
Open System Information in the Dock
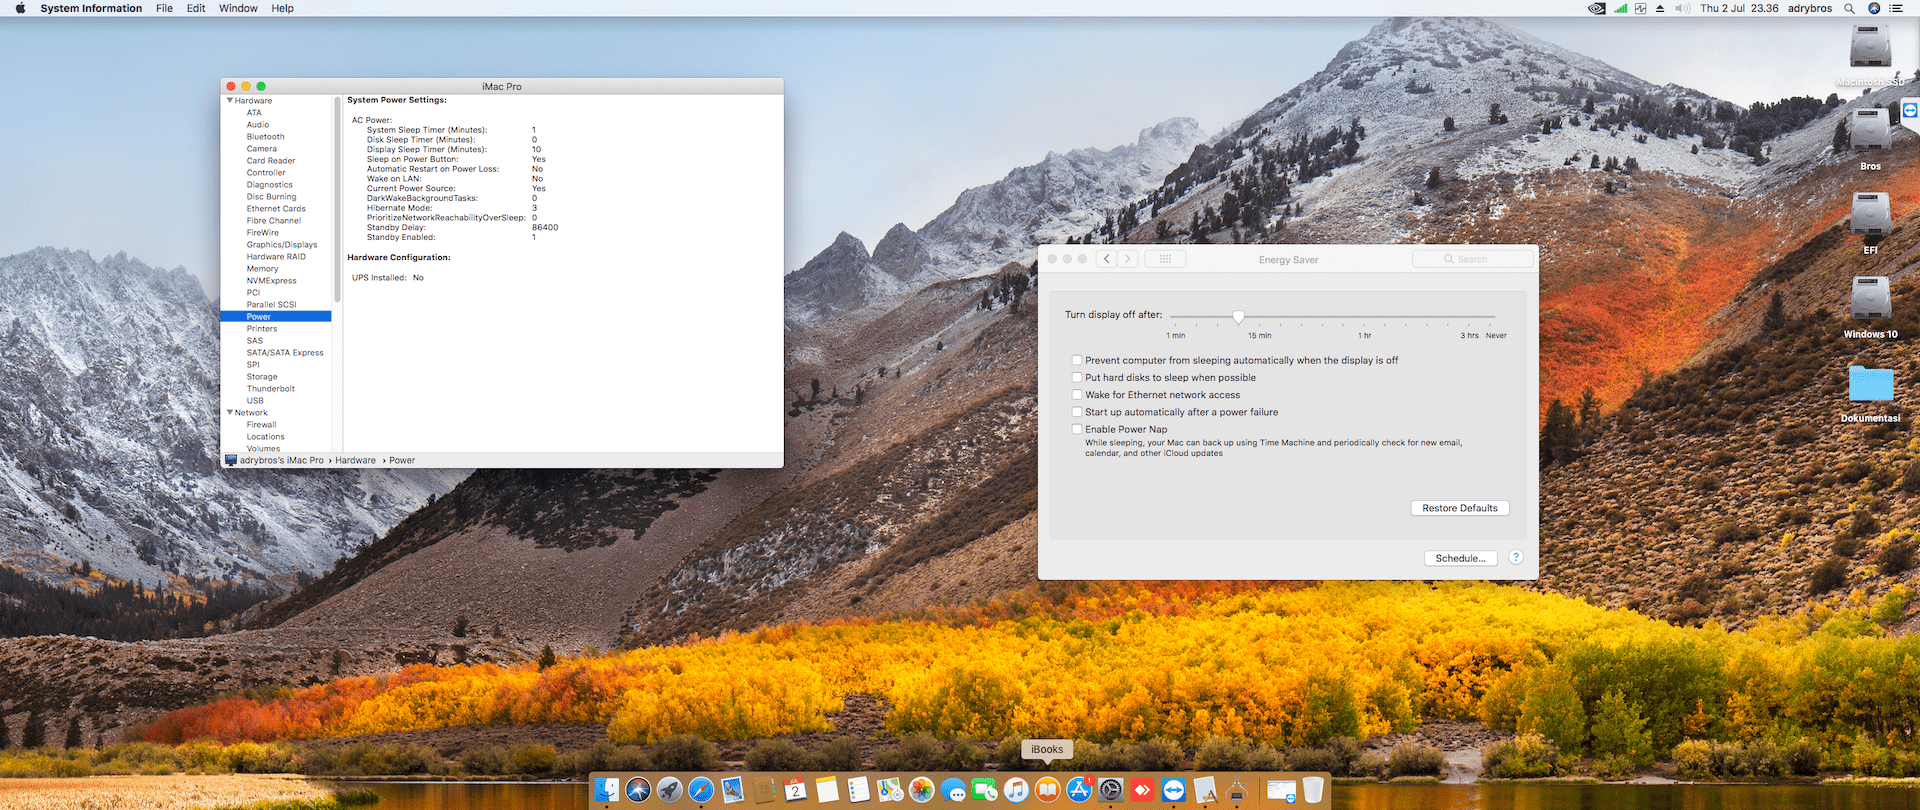(x=1237, y=790)
